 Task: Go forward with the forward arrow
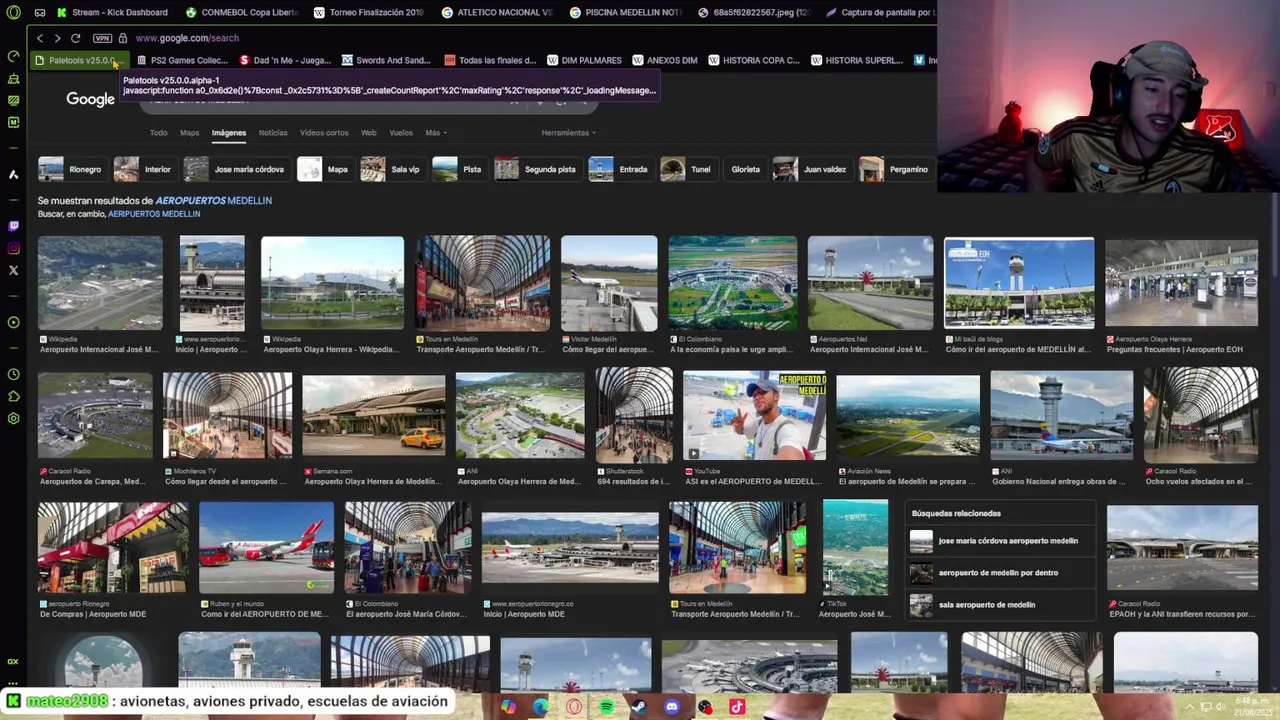(57, 38)
